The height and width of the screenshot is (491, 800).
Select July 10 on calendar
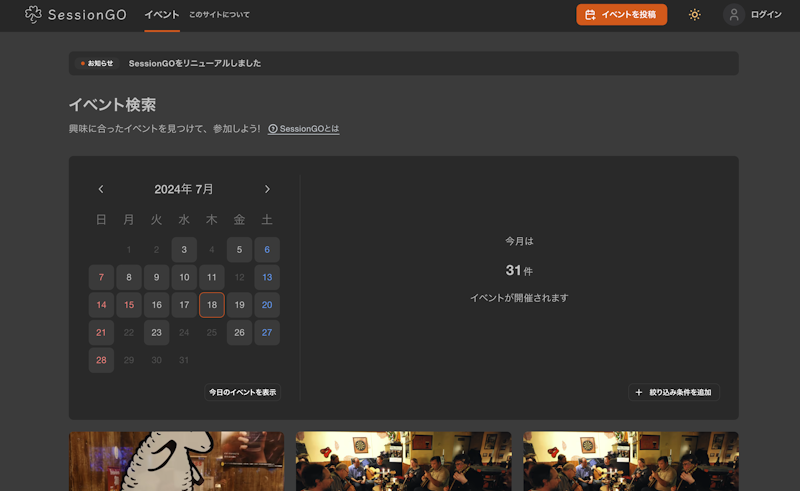[x=184, y=277]
